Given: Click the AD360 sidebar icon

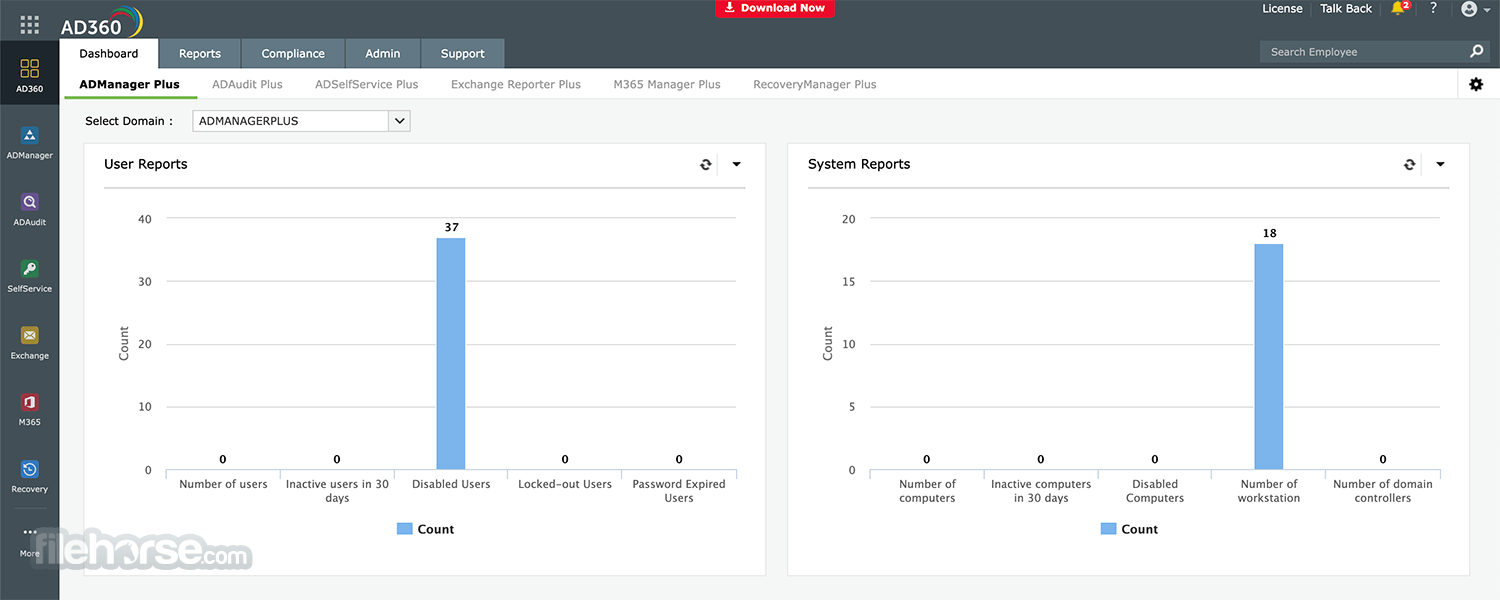Looking at the screenshot, I should coord(30,76).
